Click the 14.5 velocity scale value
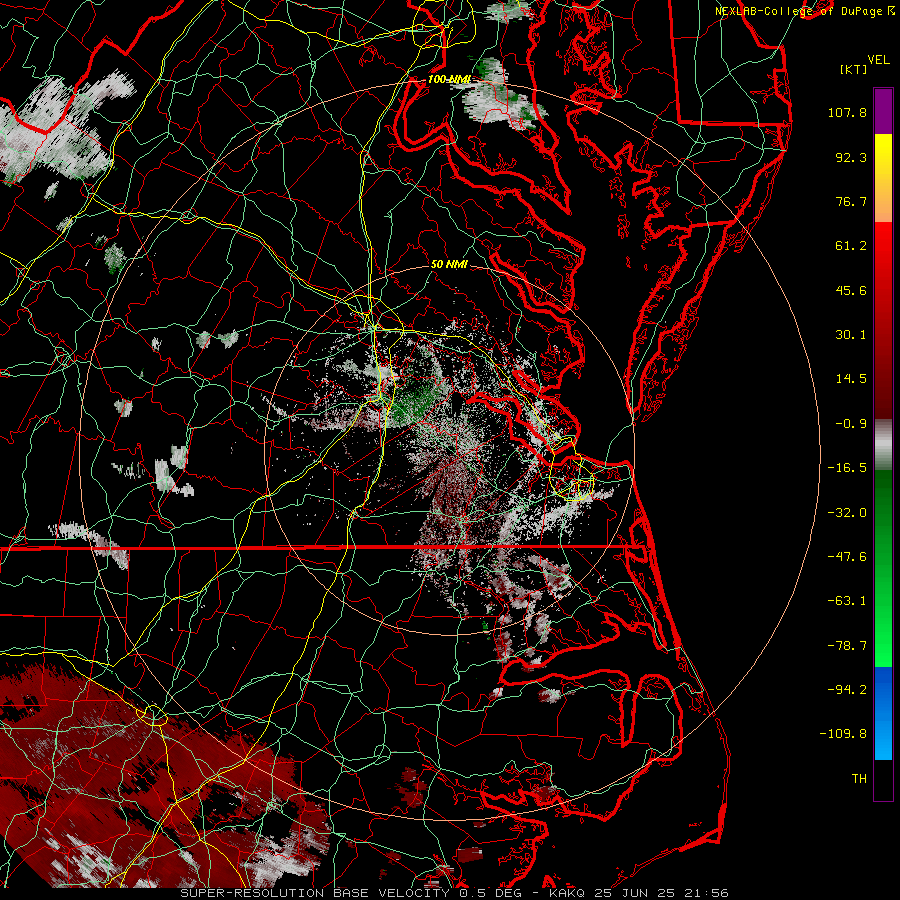Viewport: 900px width, 900px height. (x=851, y=379)
